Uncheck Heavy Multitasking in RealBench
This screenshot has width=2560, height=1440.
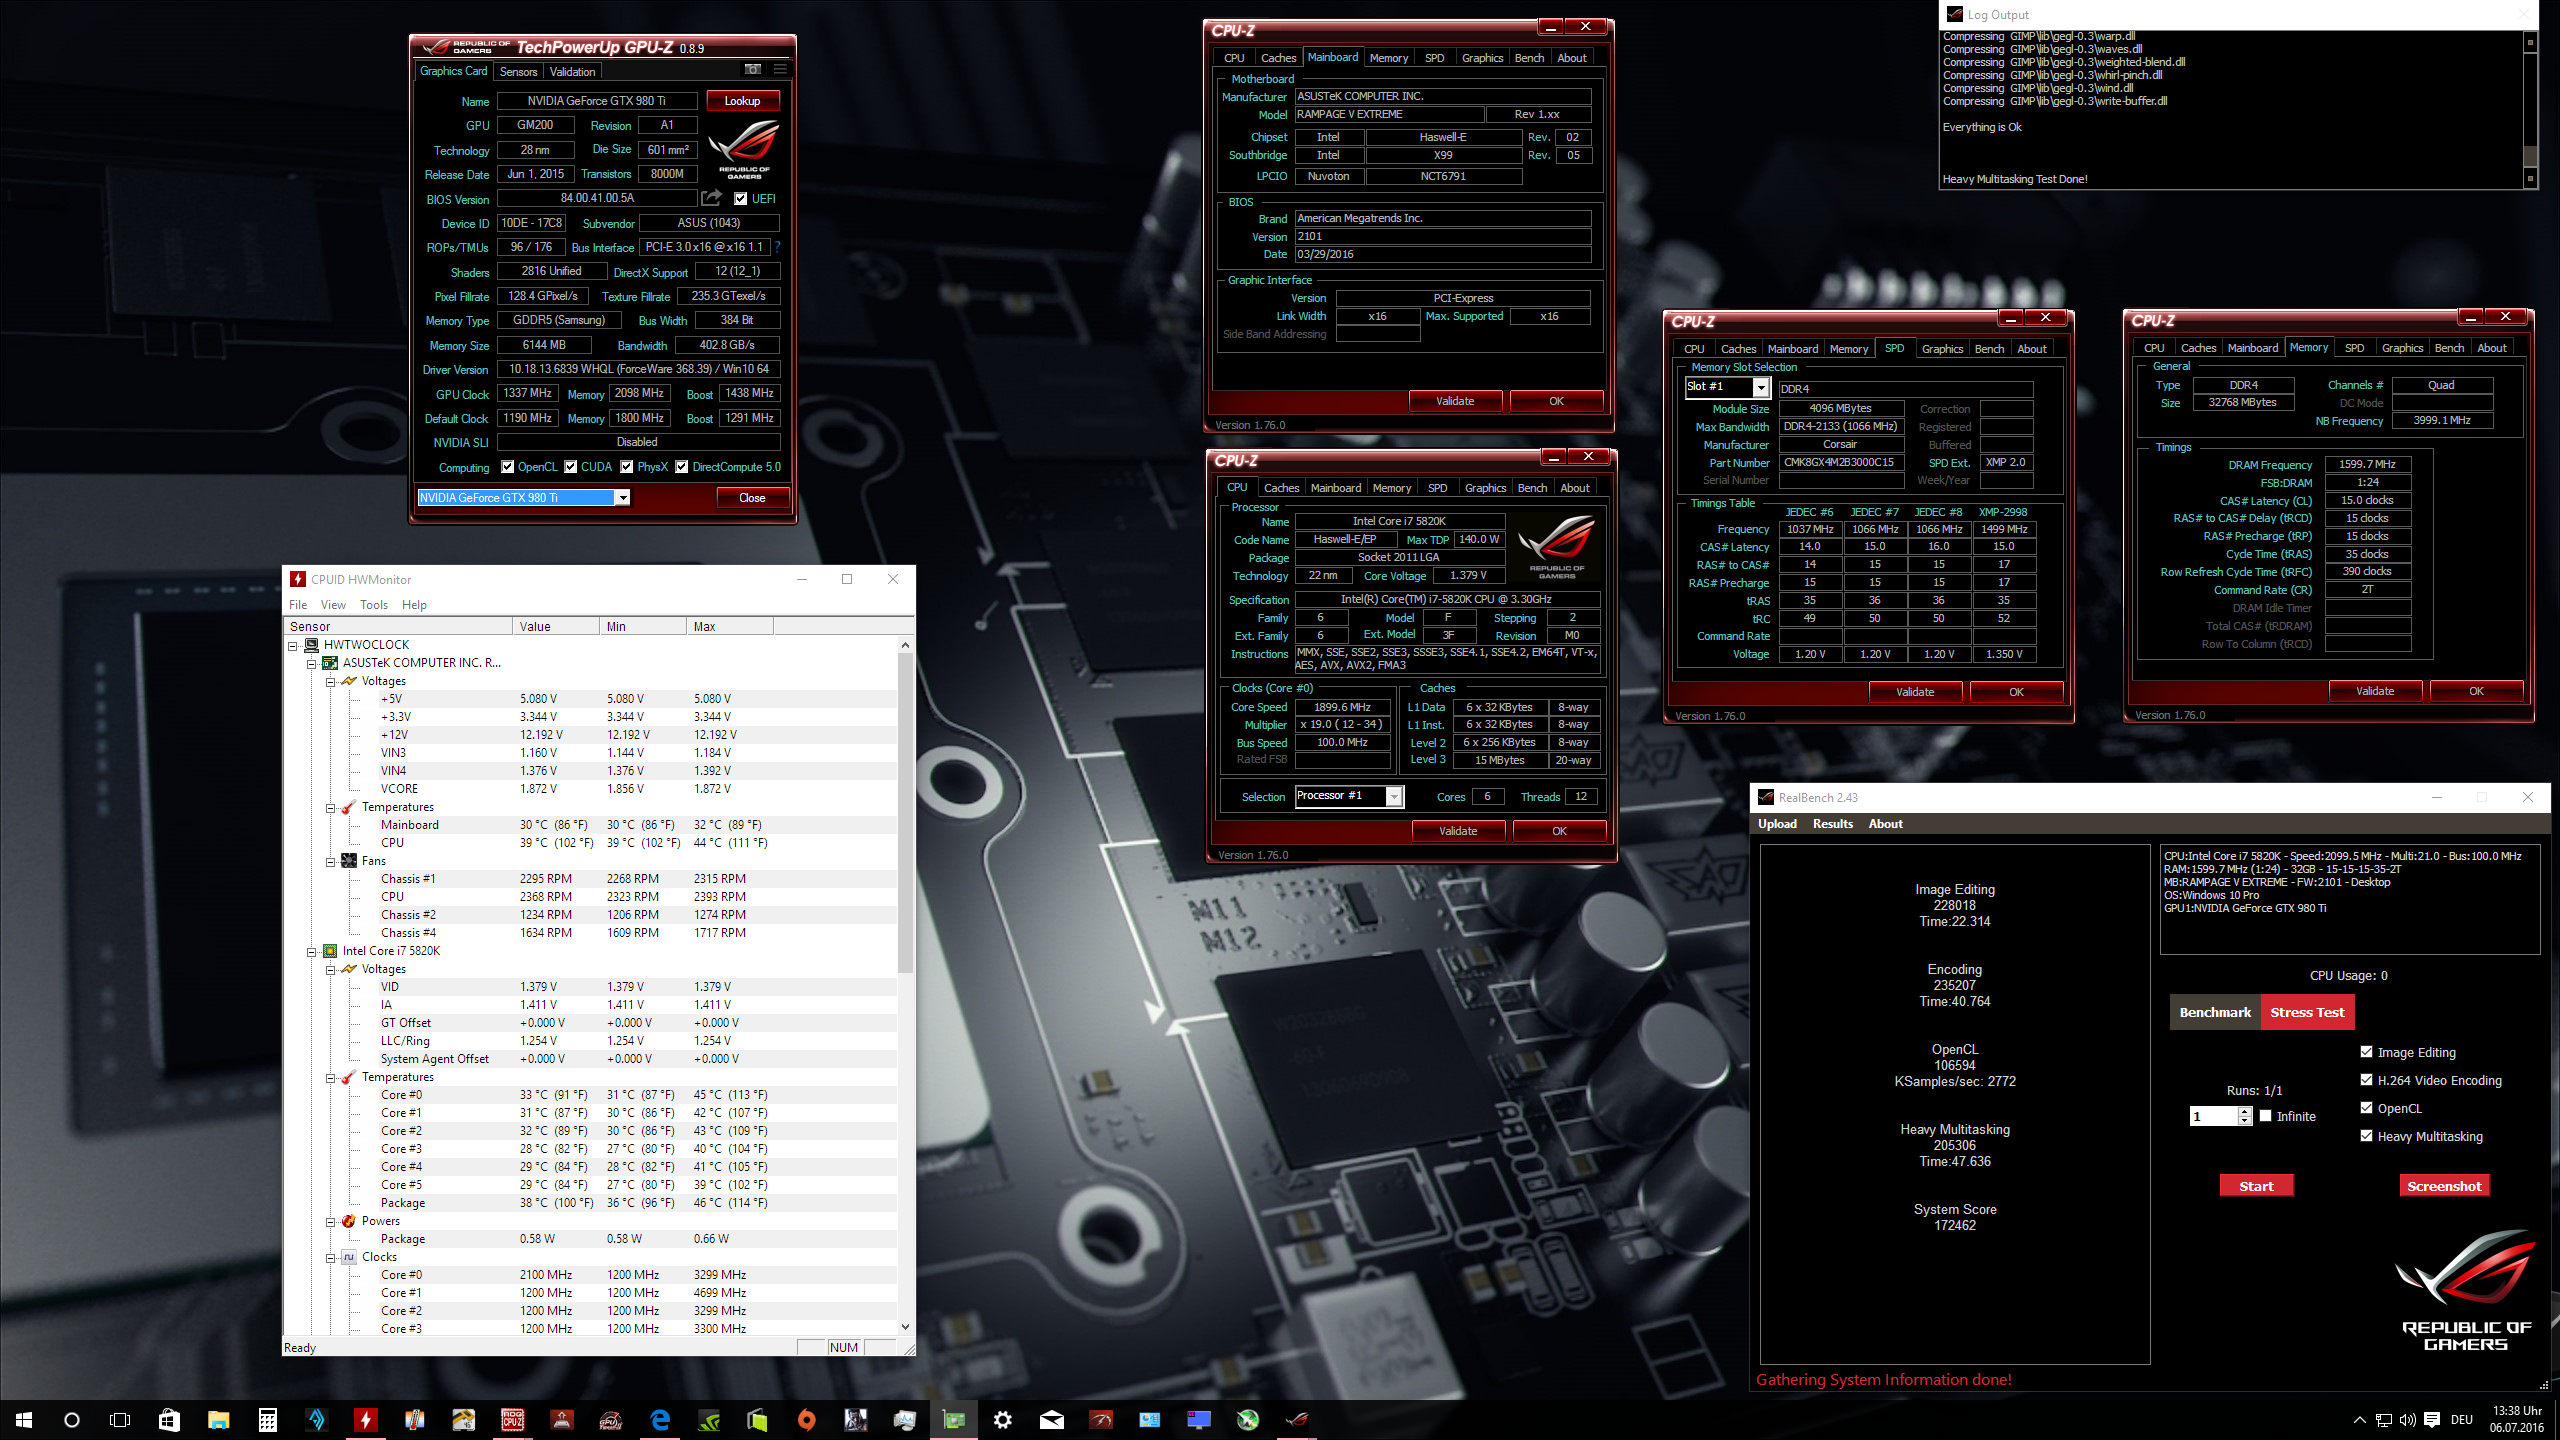point(2367,1135)
